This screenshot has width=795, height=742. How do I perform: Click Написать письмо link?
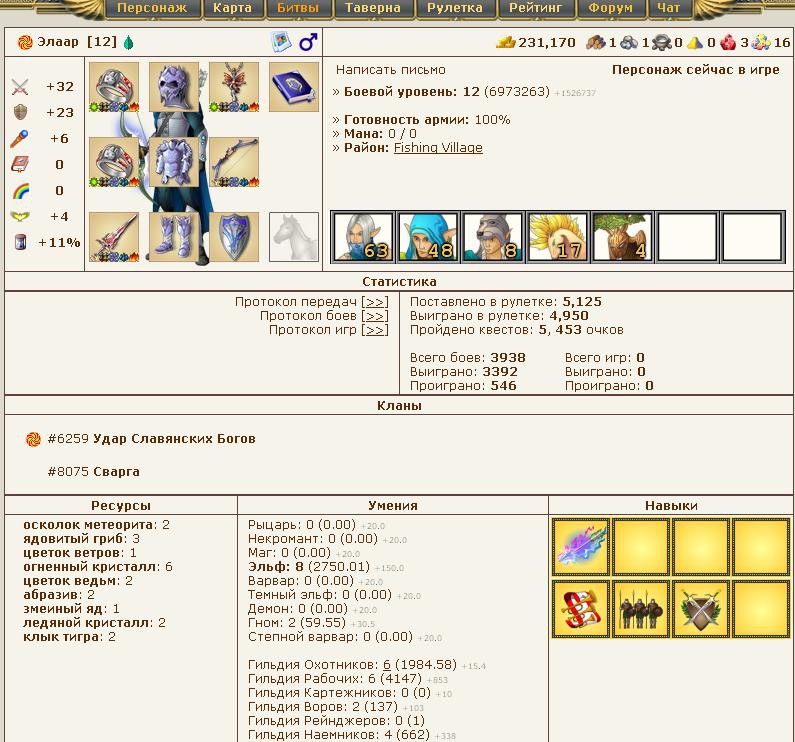pyautogui.click(x=391, y=70)
